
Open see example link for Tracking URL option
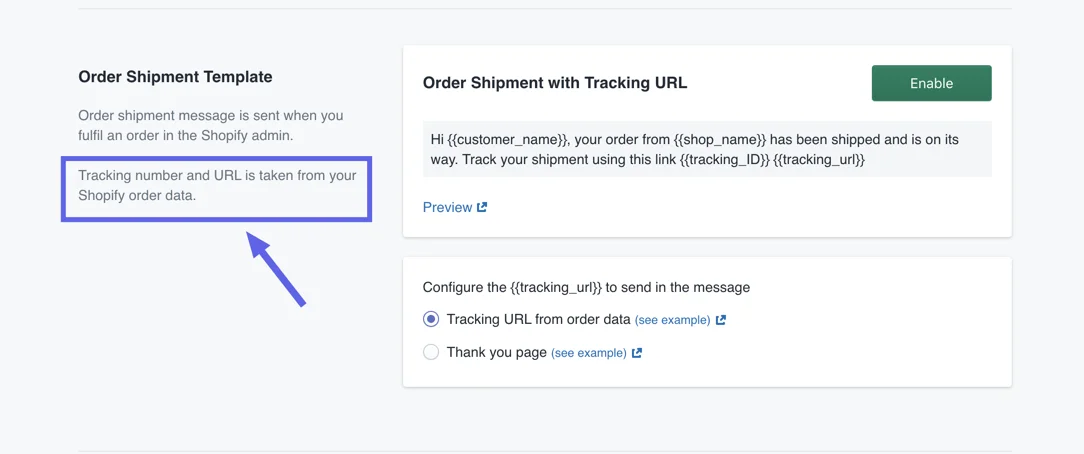(672, 320)
